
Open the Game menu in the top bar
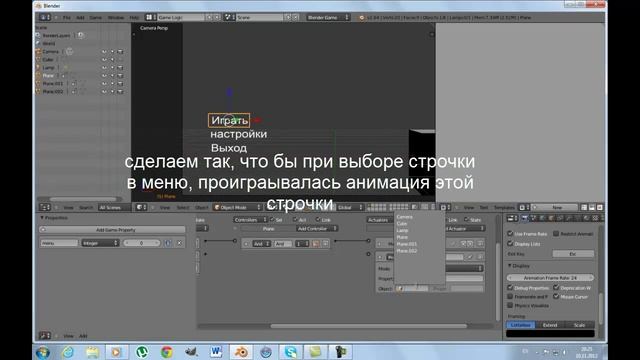point(96,18)
